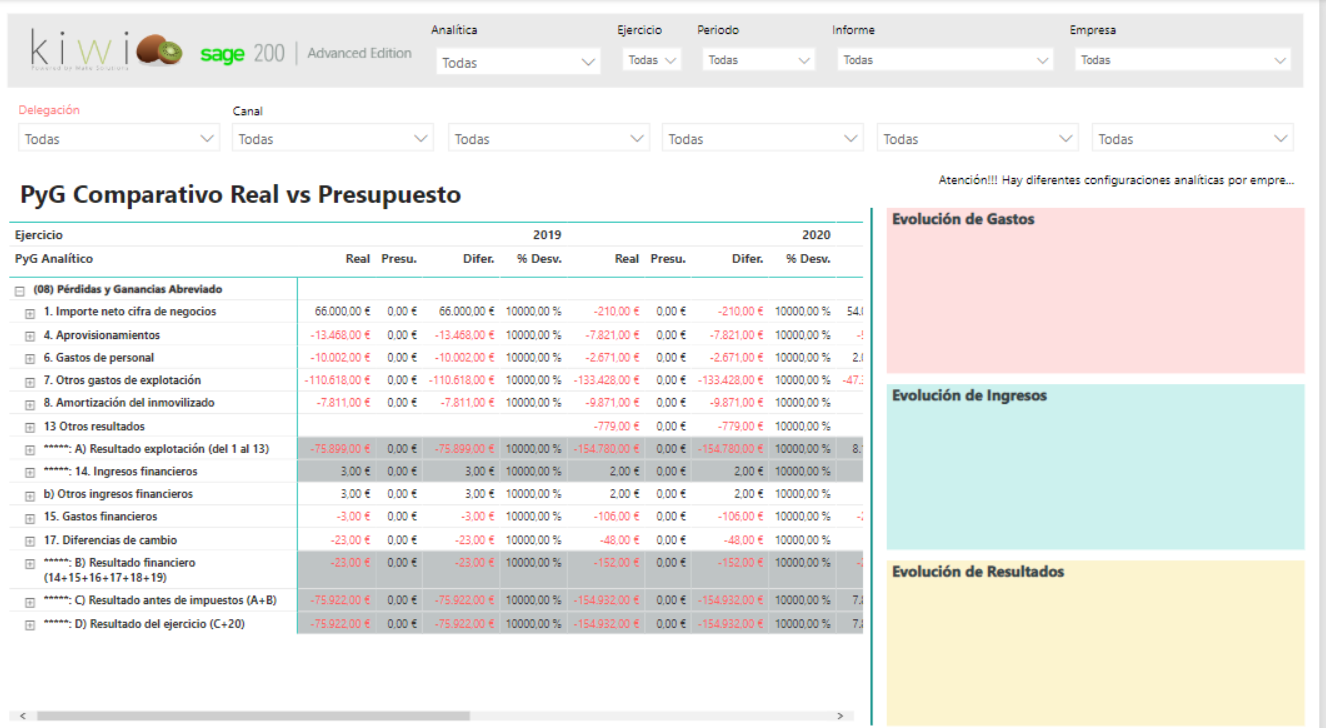Click the Presu. column header under 2020
The width and height of the screenshot is (1326, 728).
coord(668,258)
